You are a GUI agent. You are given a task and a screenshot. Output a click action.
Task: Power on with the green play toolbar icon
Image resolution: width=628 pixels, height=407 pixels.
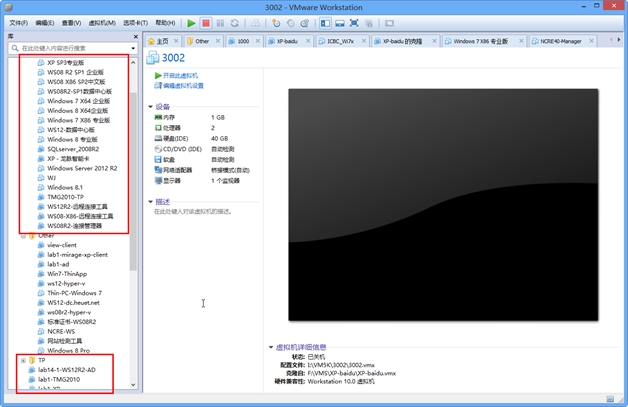click(191, 23)
